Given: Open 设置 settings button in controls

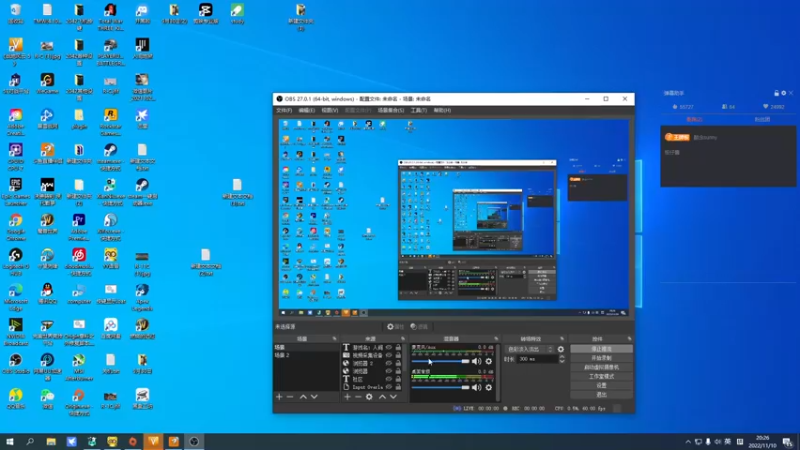Looking at the screenshot, I should 602,386.
